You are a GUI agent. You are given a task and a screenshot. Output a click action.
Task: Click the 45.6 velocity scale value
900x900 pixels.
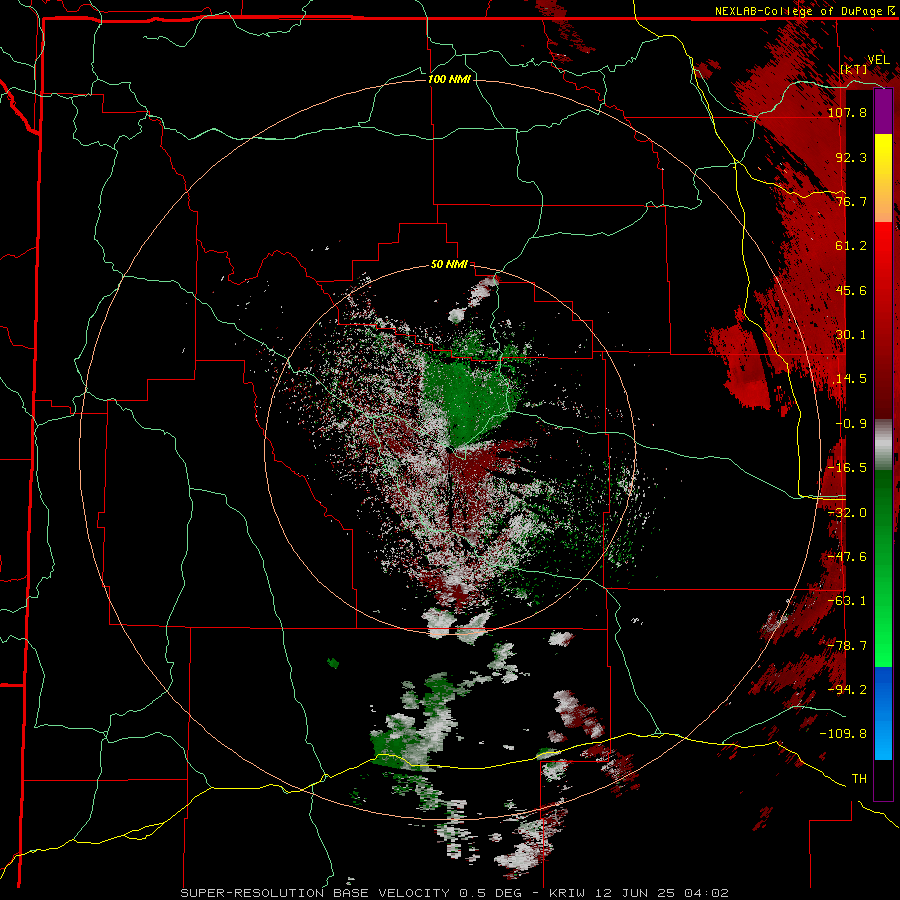pos(851,290)
